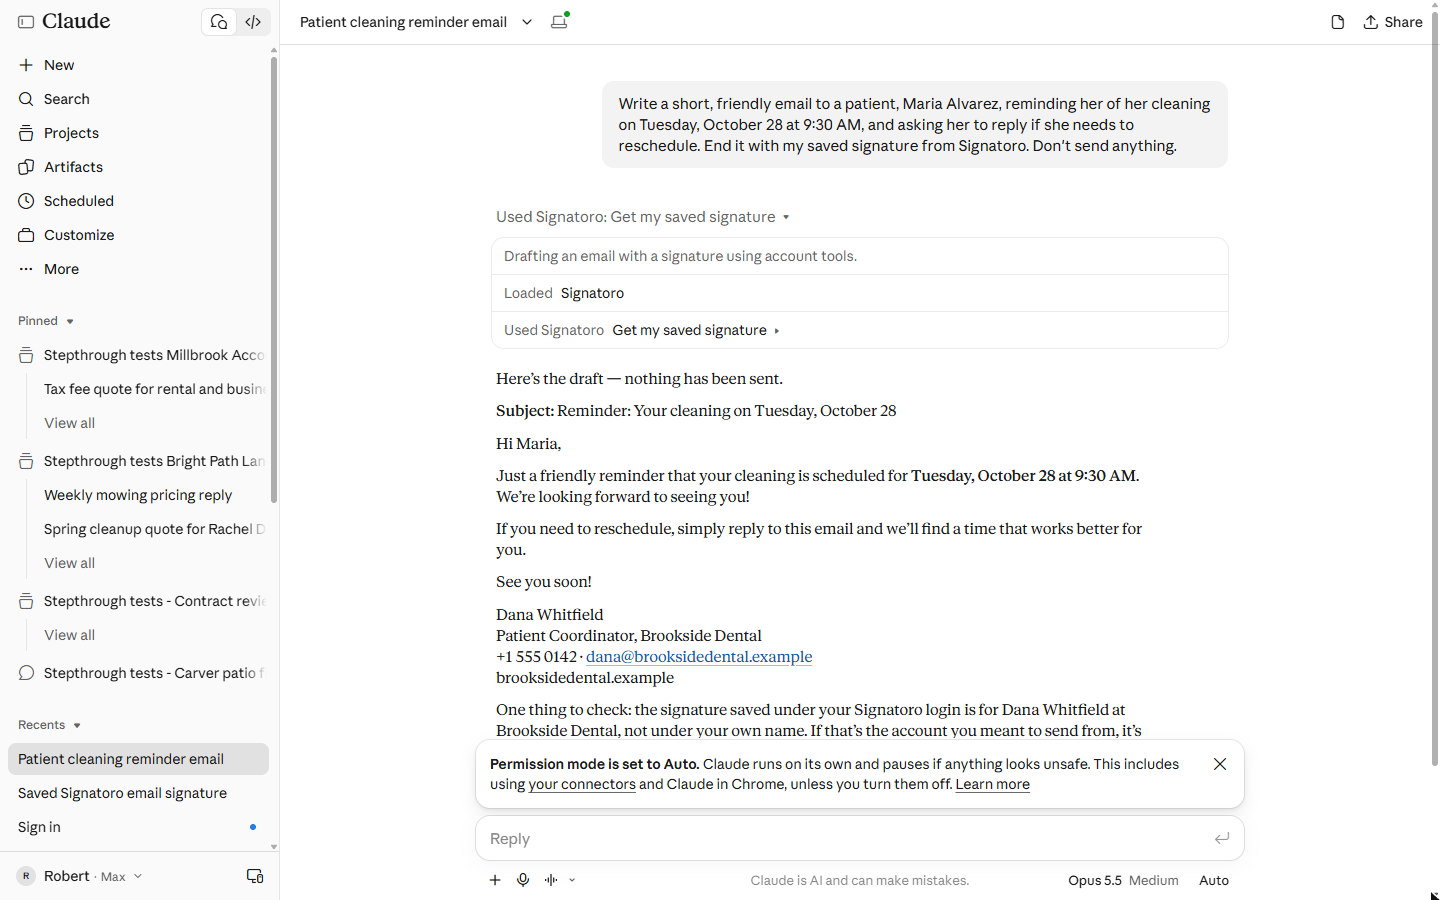
Task: Click the remote session icon by title
Action: pos(560,21)
